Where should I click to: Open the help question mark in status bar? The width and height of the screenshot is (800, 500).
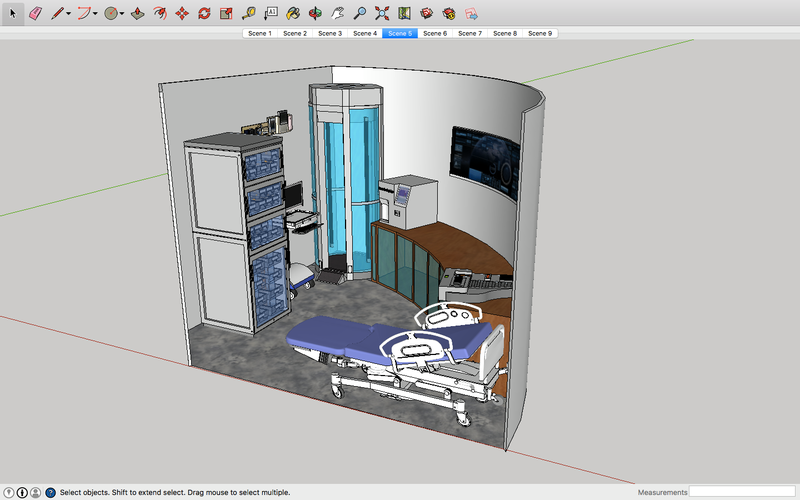[50, 492]
